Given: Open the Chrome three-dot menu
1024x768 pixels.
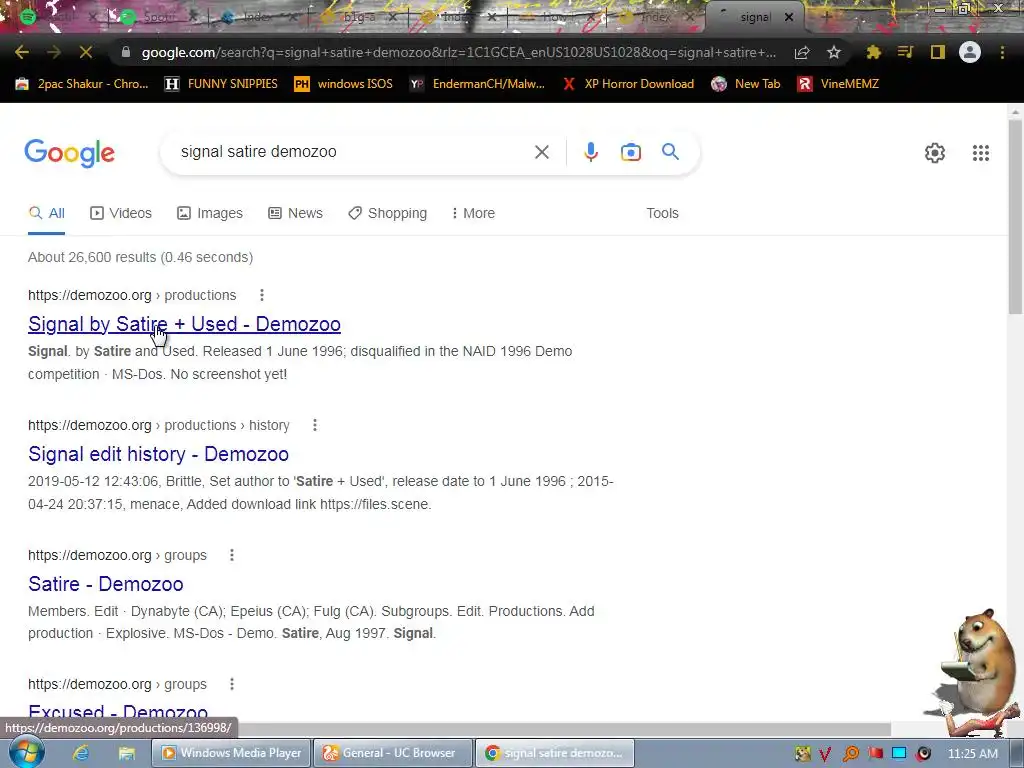Looking at the screenshot, I should [1002, 52].
